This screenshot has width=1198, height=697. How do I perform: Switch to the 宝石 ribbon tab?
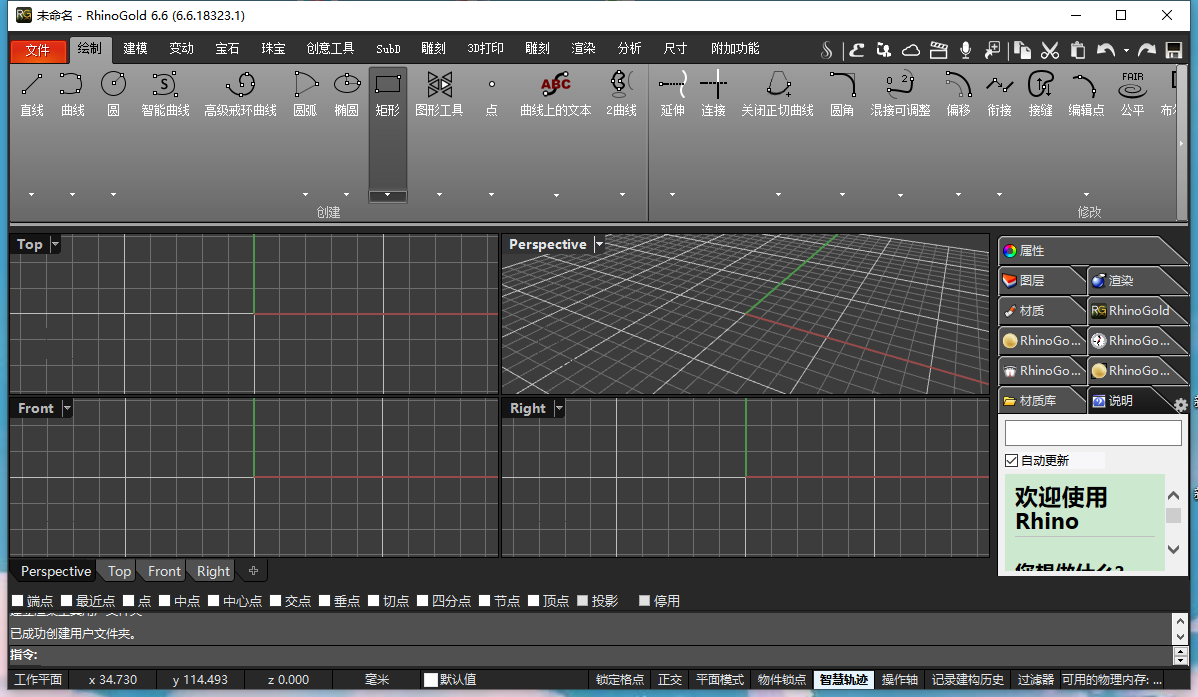click(227, 48)
